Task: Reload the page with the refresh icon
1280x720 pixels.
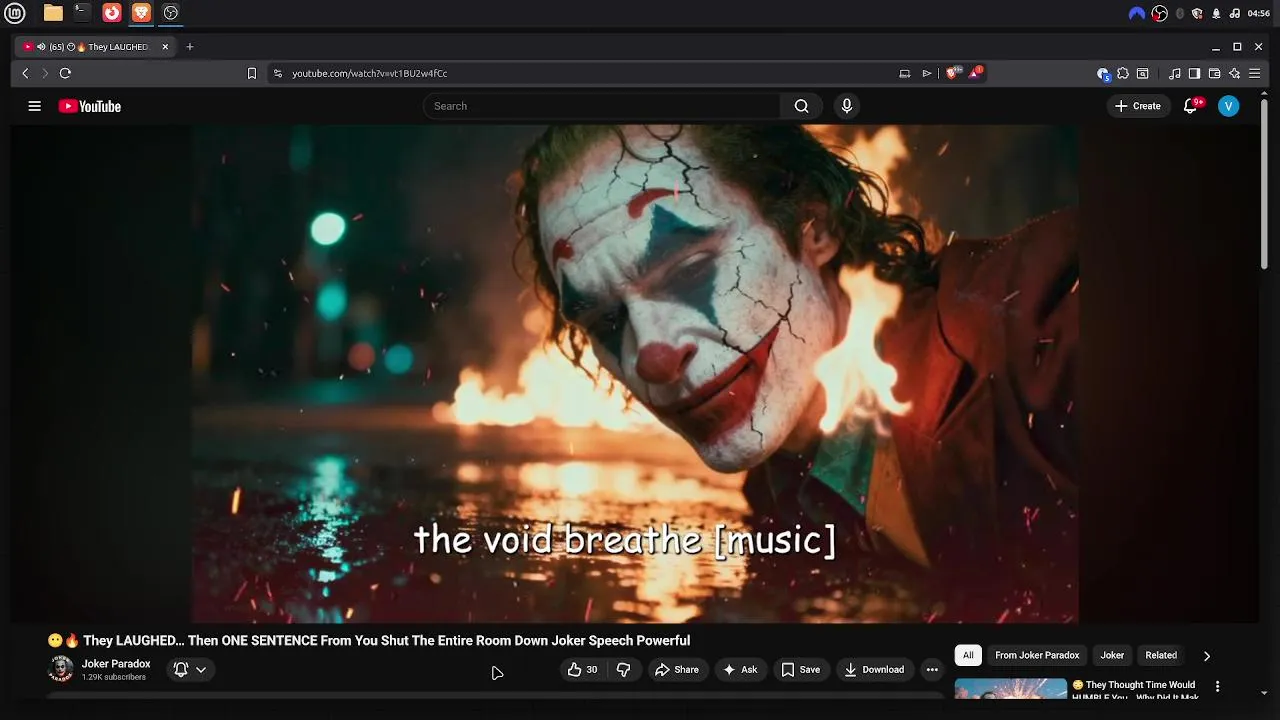Action: pyautogui.click(x=65, y=73)
